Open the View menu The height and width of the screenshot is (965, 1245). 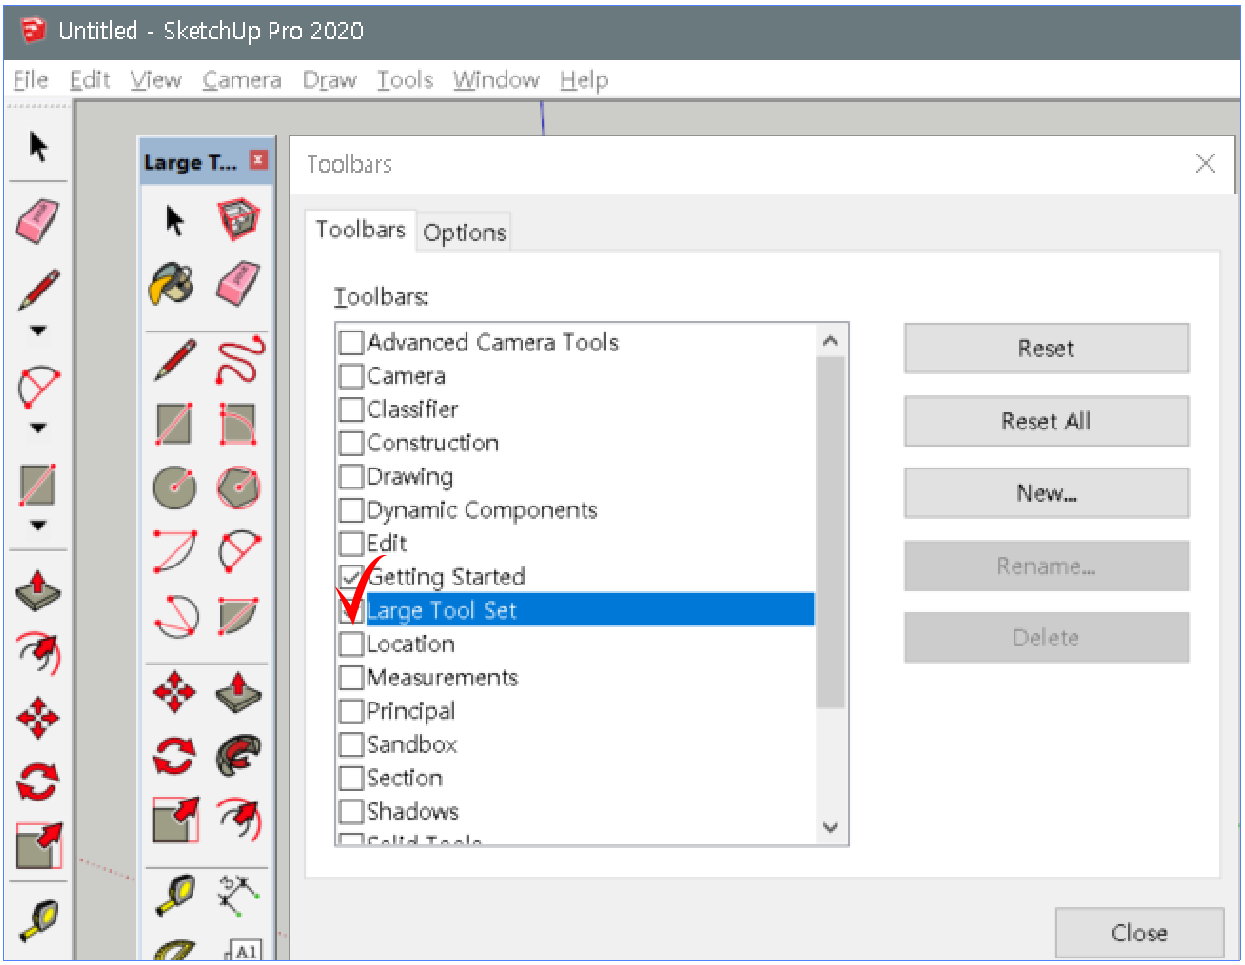point(156,80)
